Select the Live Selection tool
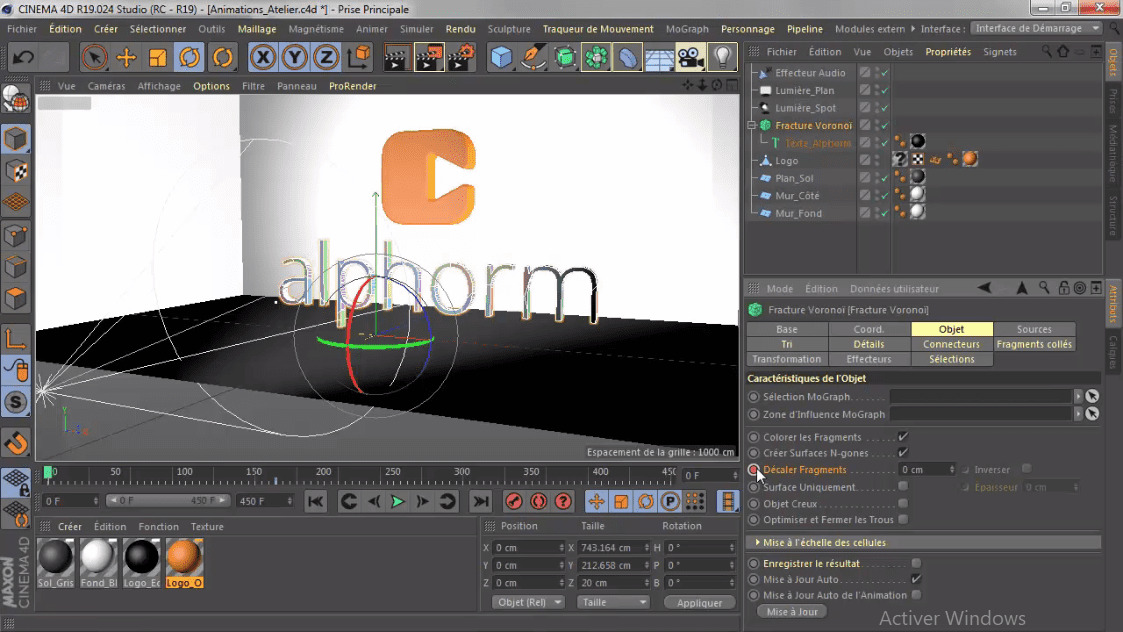The width and height of the screenshot is (1123, 632). click(94, 57)
